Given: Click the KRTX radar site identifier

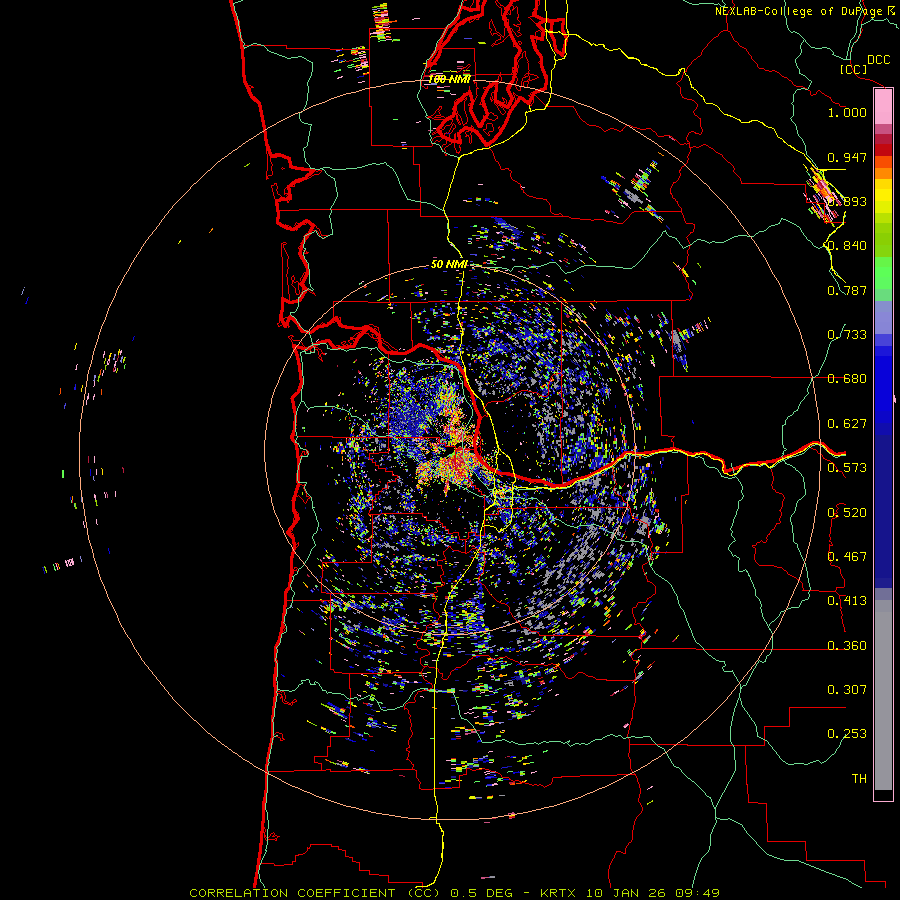Looking at the screenshot, I should 560,893.
